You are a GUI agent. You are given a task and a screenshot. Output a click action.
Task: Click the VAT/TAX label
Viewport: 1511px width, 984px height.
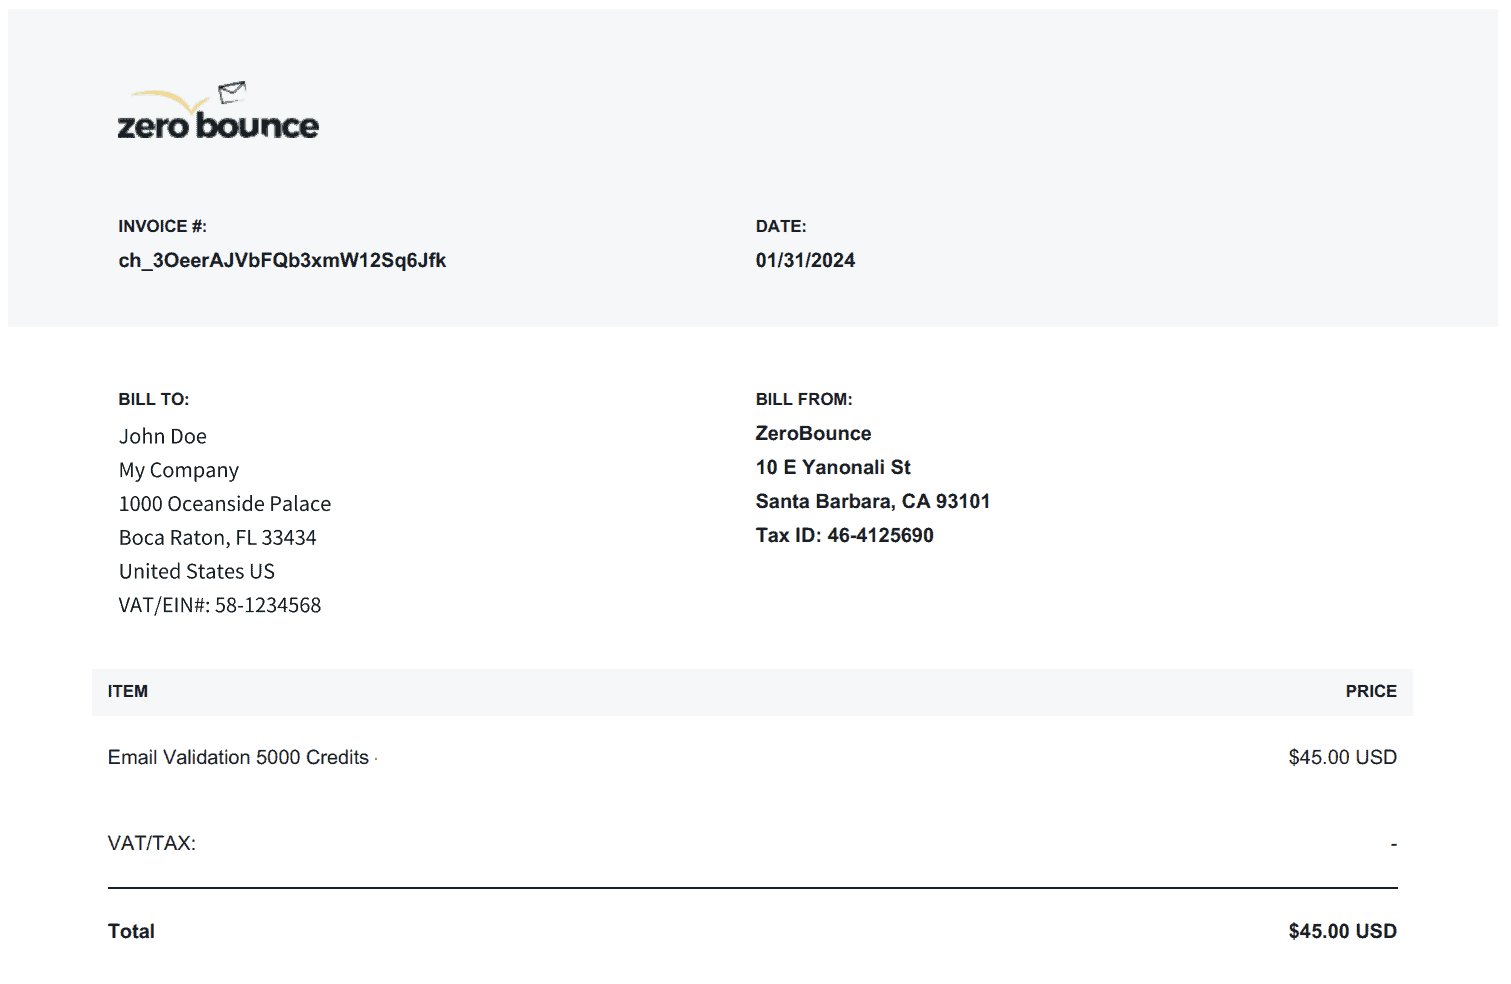point(152,843)
